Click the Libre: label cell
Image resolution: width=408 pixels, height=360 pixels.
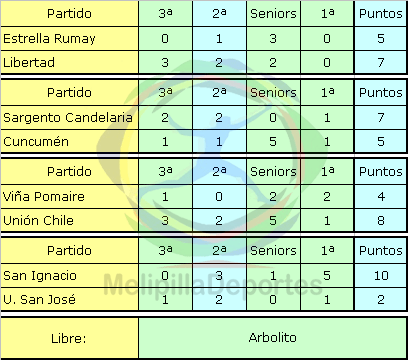pyautogui.click(x=69, y=338)
